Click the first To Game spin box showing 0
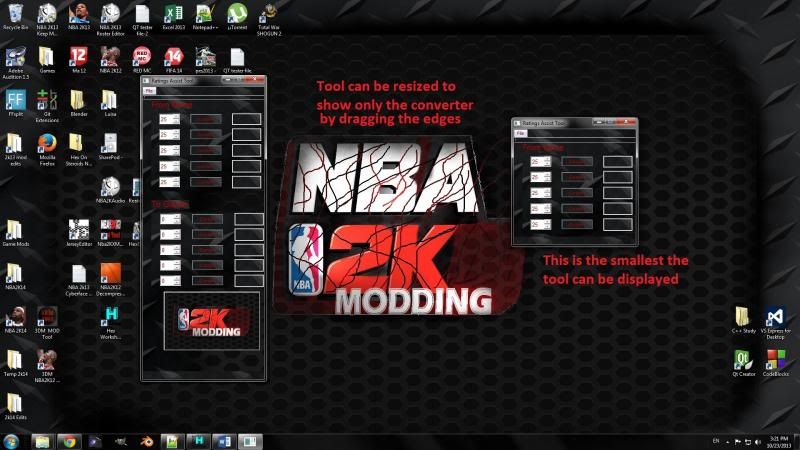Image resolution: width=800 pixels, height=450 pixels. (x=170, y=219)
